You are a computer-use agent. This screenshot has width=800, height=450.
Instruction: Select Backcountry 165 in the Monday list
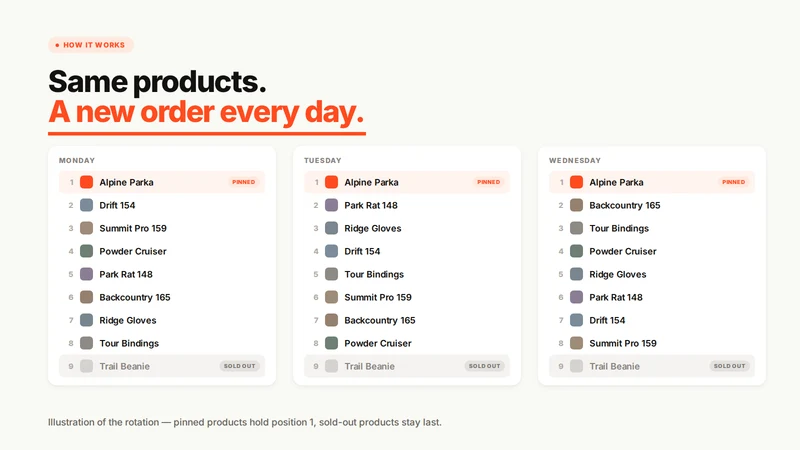point(162,297)
